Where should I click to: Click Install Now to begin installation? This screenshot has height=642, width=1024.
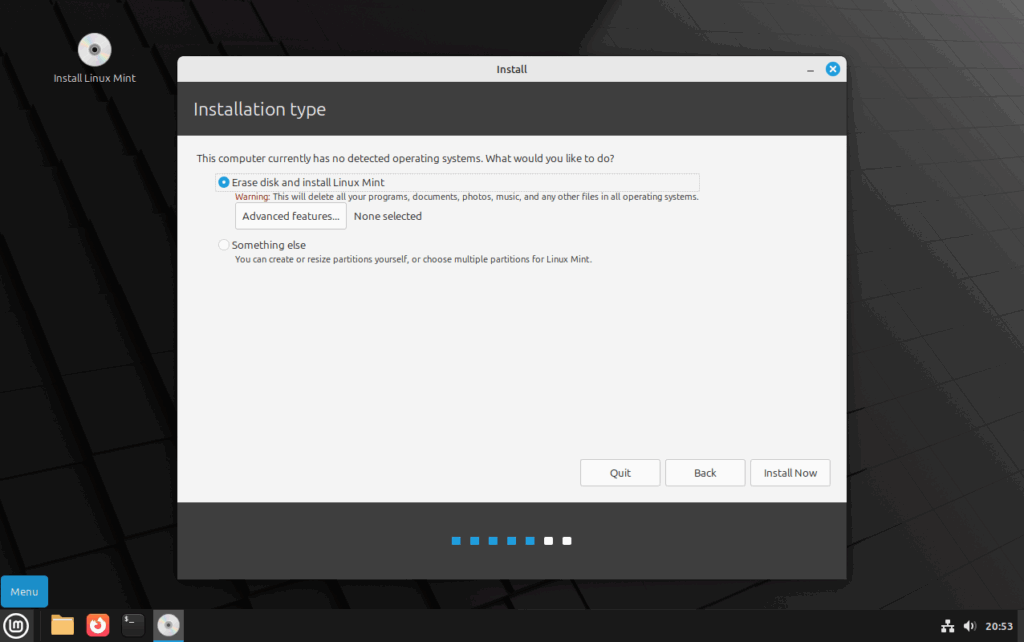point(790,473)
